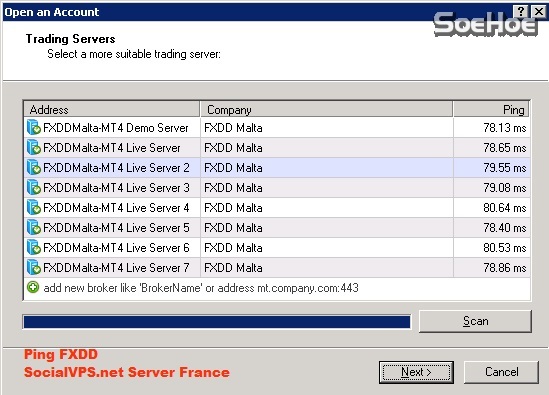
Task: Select FXDDMalta-MT4 Live Server address without number
Action: [112, 148]
